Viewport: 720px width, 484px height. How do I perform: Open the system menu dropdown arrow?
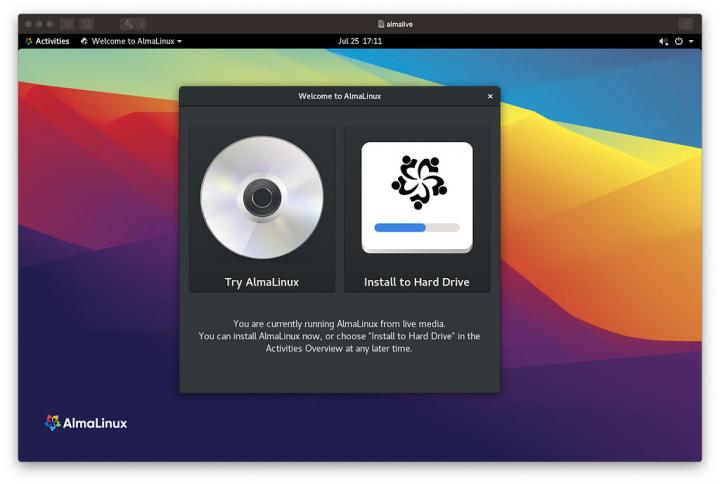[x=691, y=41]
